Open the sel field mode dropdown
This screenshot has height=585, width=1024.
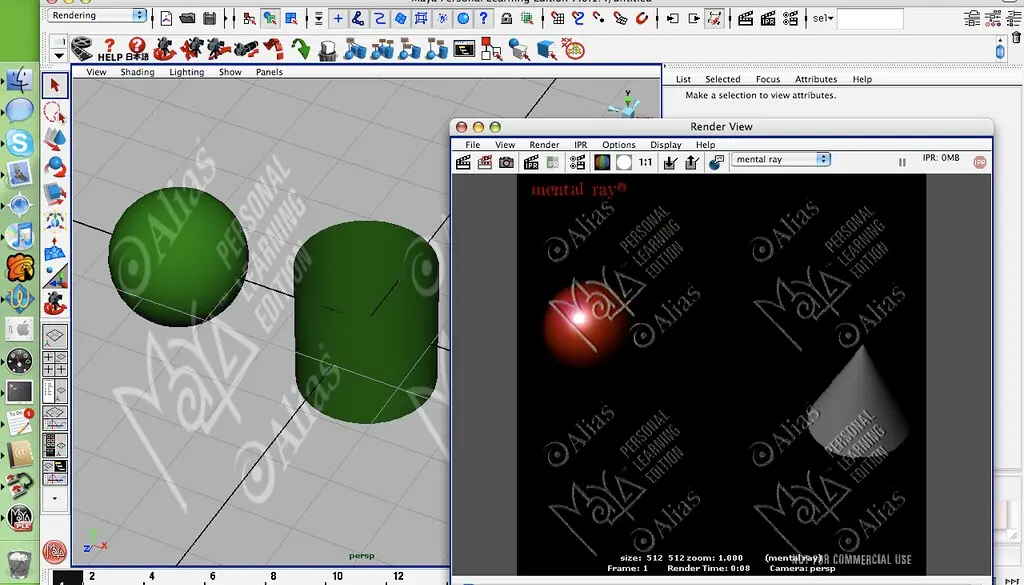click(x=823, y=18)
